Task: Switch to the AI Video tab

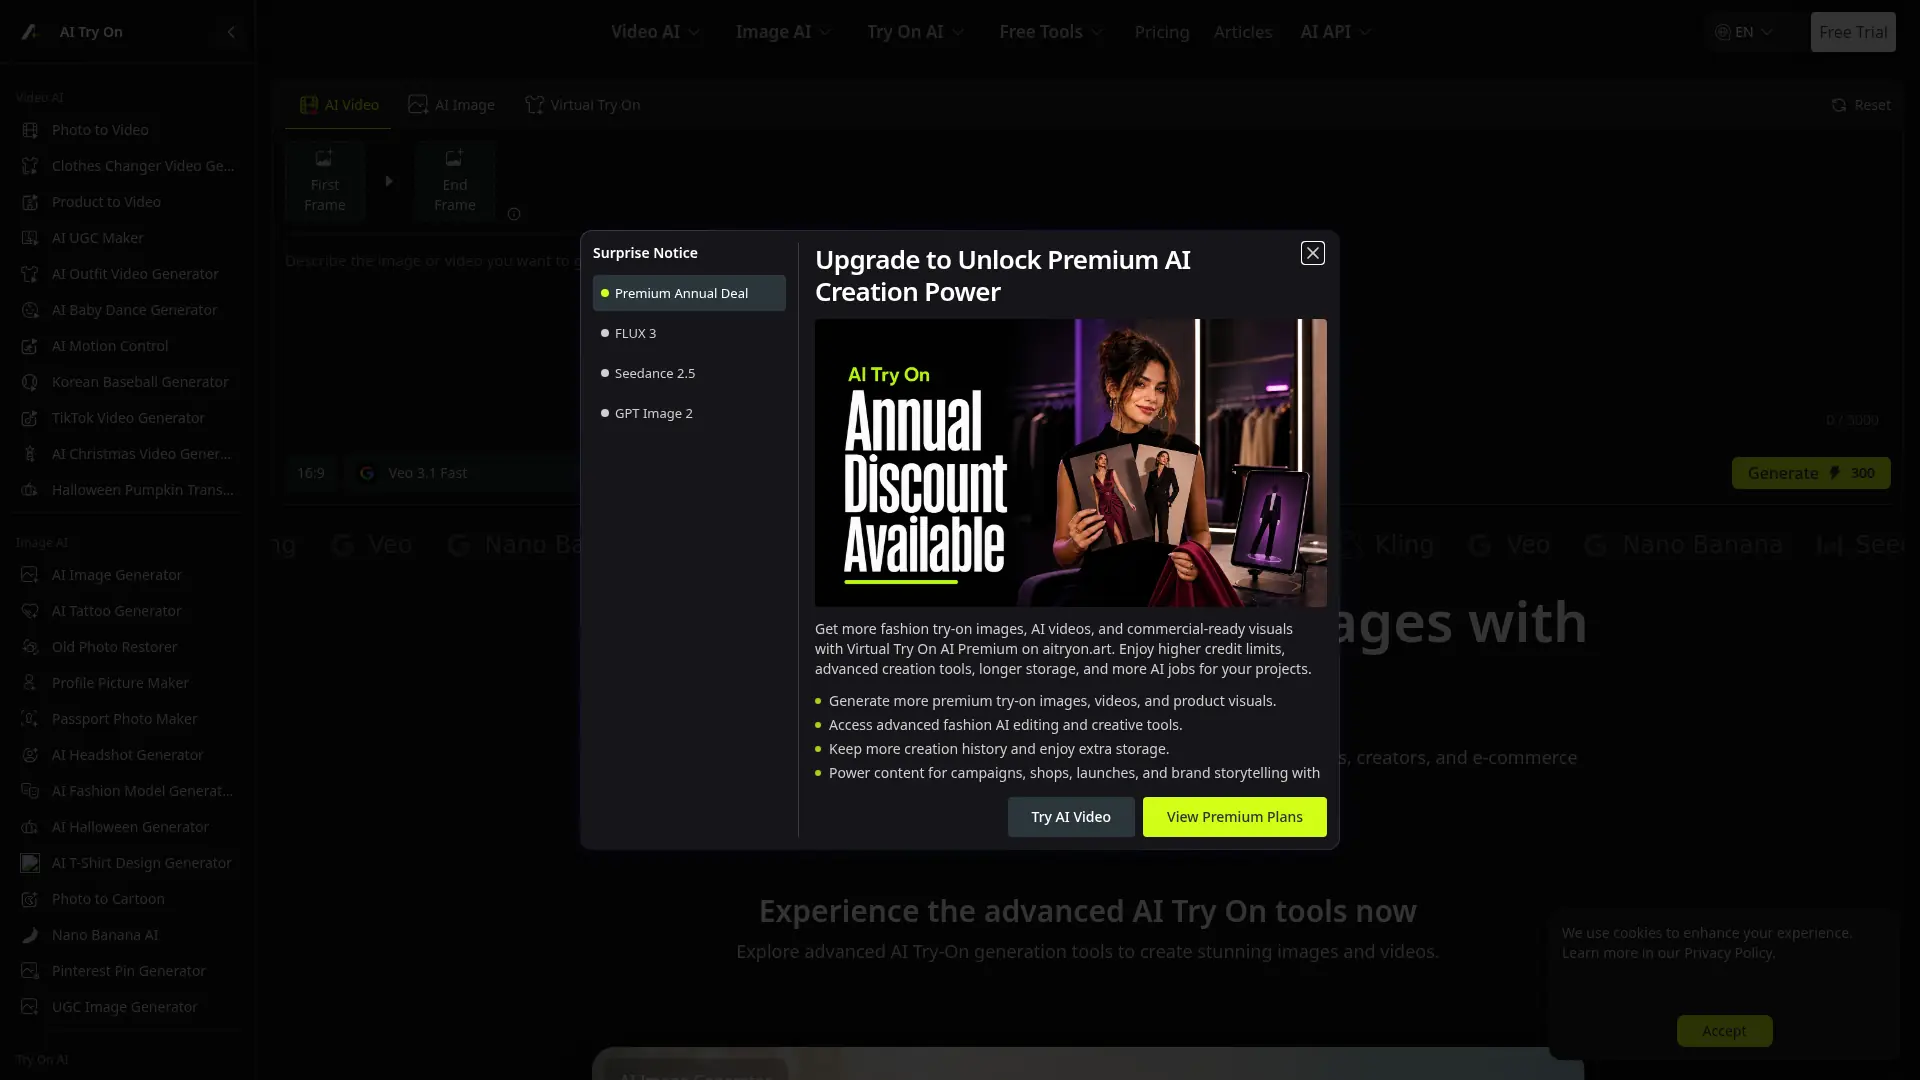Action: tap(339, 105)
